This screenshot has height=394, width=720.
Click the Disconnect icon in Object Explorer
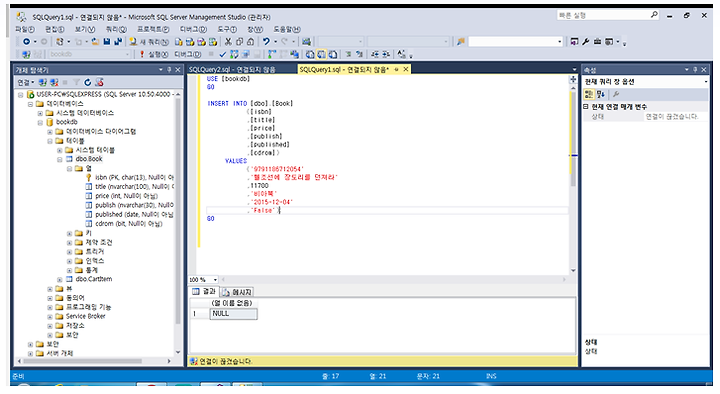coord(54,83)
